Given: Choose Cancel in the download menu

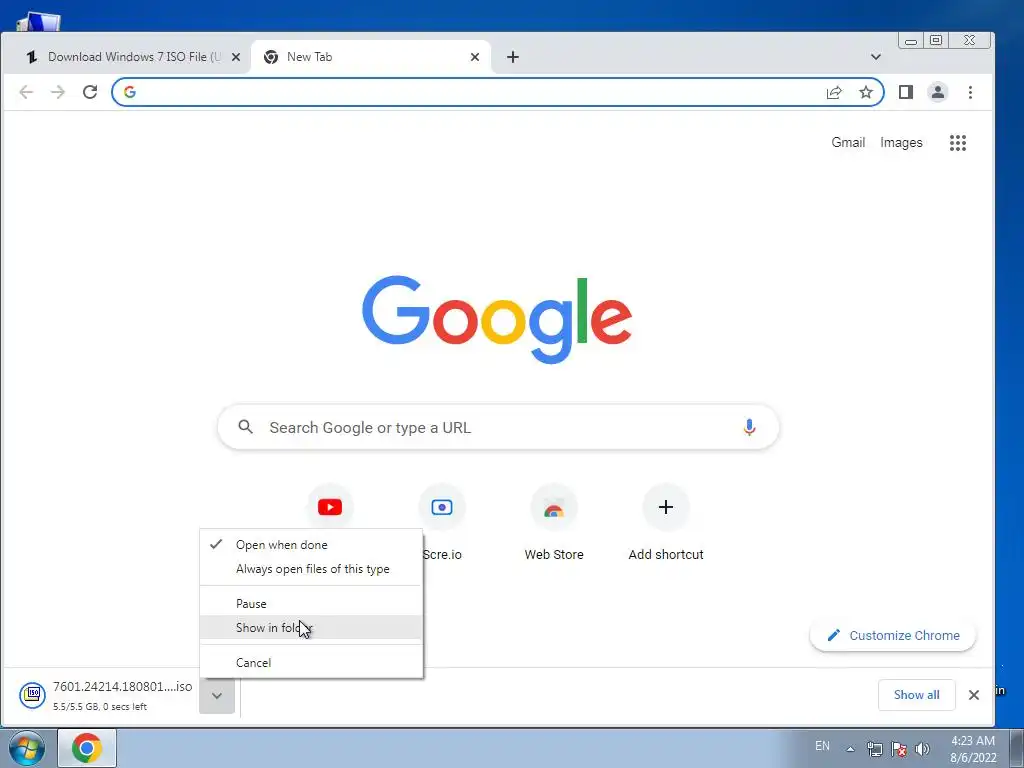Looking at the screenshot, I should [312, 662].
